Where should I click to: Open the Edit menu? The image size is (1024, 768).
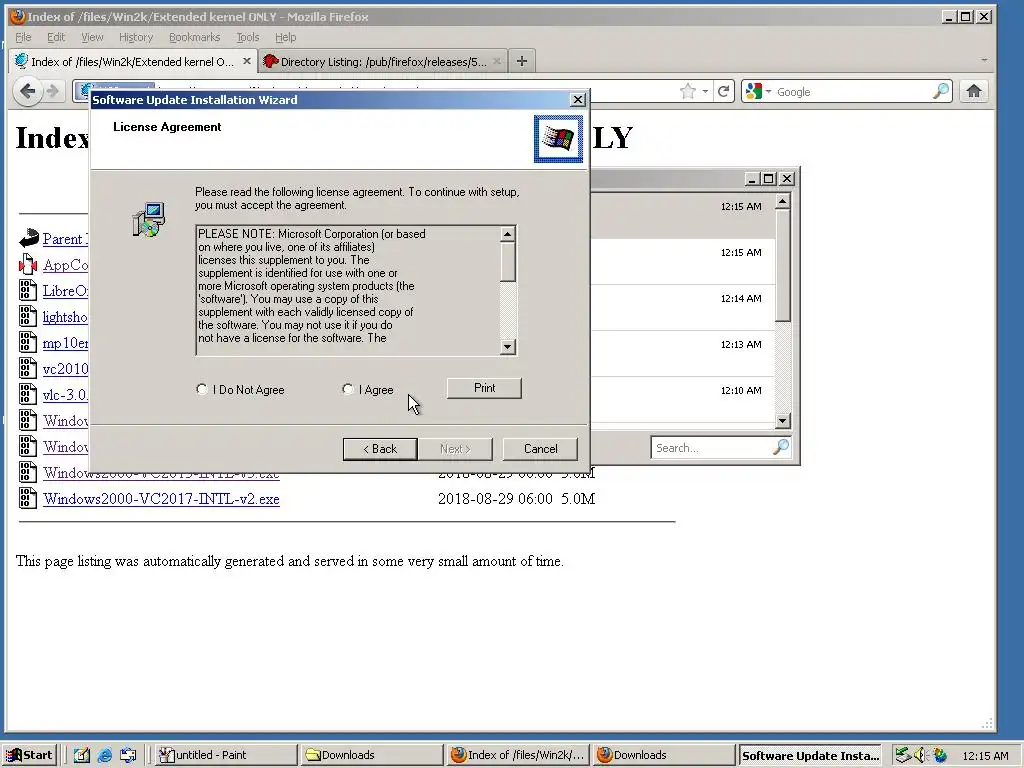pyautogui.click(x=56, y=37)
